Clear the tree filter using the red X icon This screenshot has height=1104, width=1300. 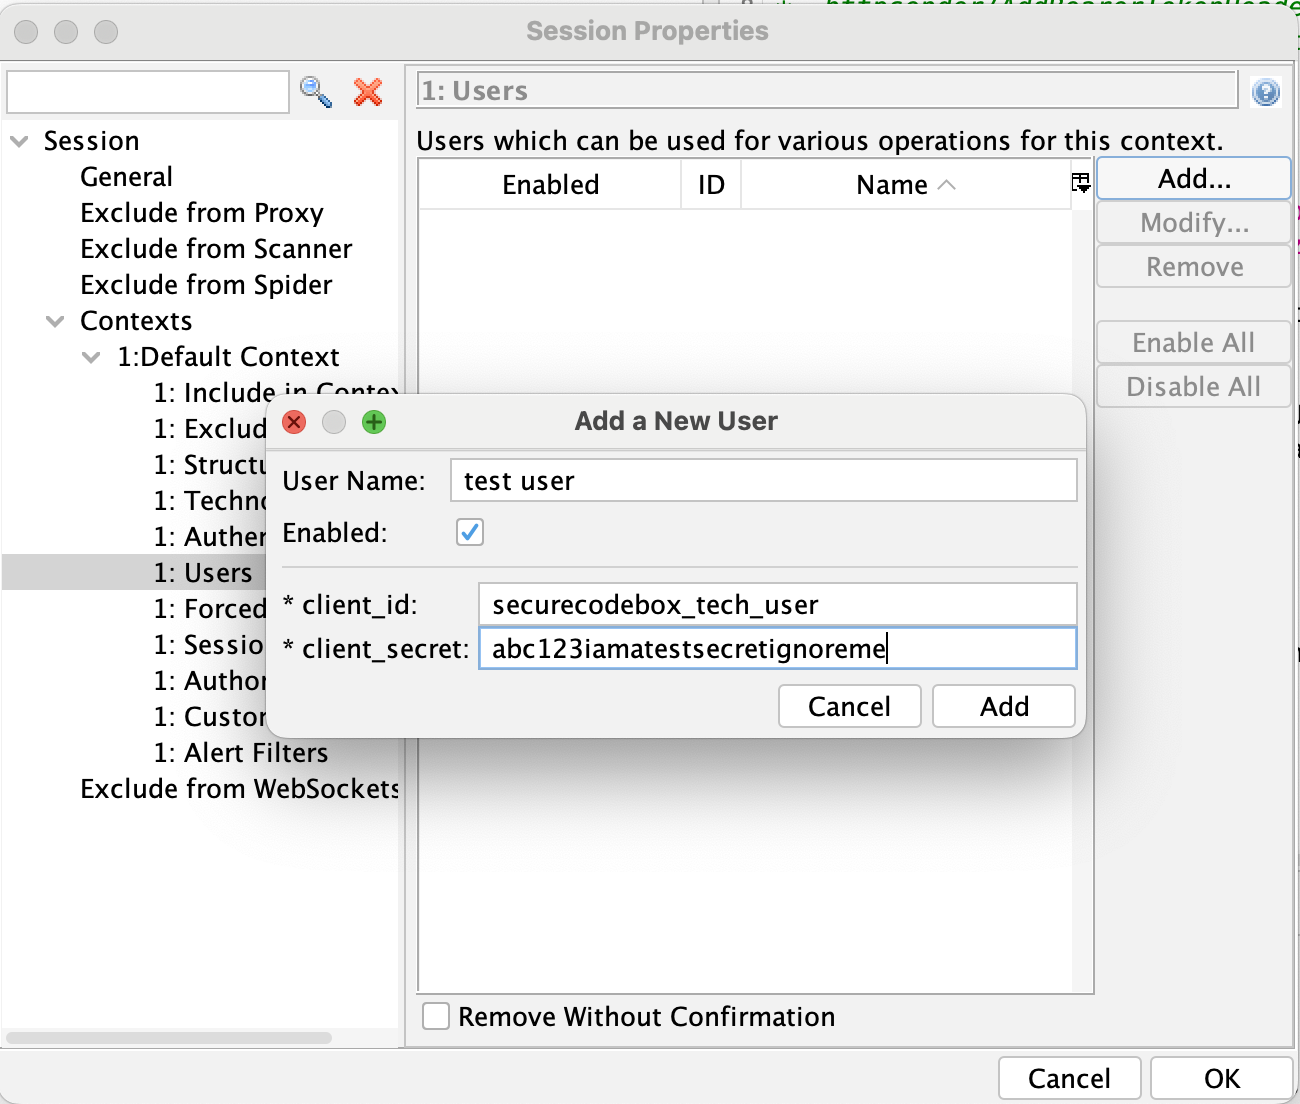pyautogui.click(x=368, y=92)
